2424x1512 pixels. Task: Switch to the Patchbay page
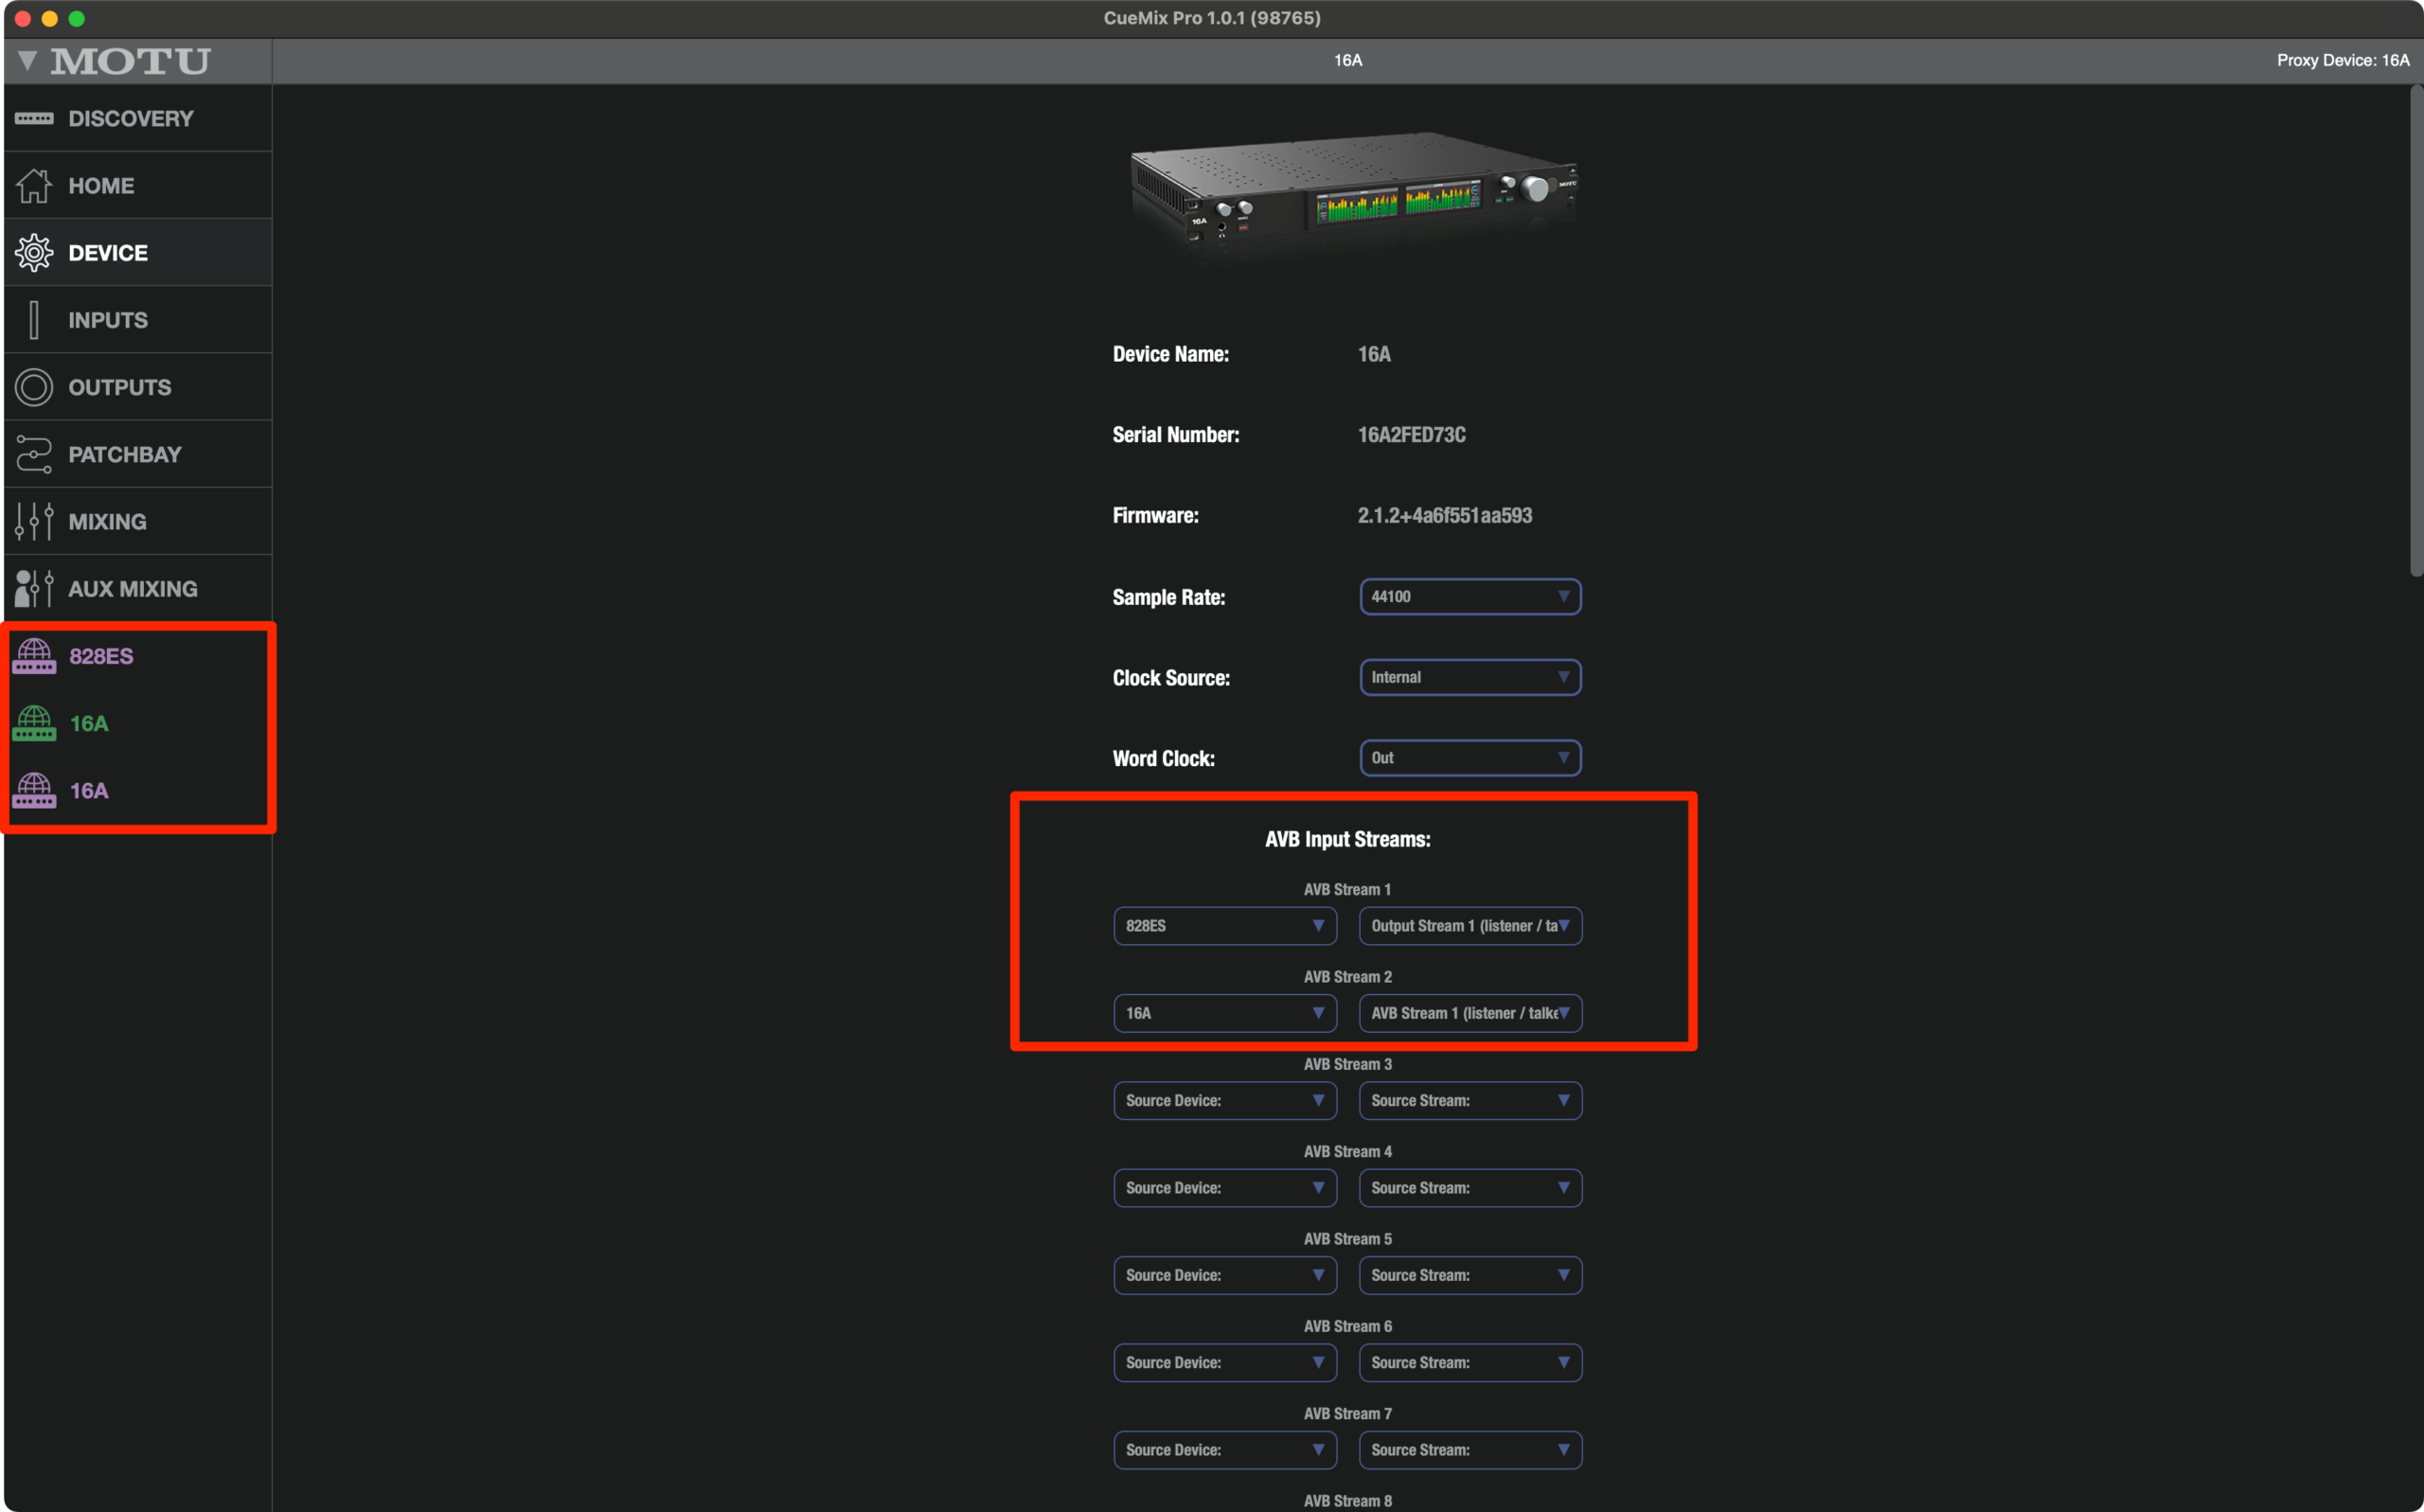pyautogui.click(x=138, y=454)
